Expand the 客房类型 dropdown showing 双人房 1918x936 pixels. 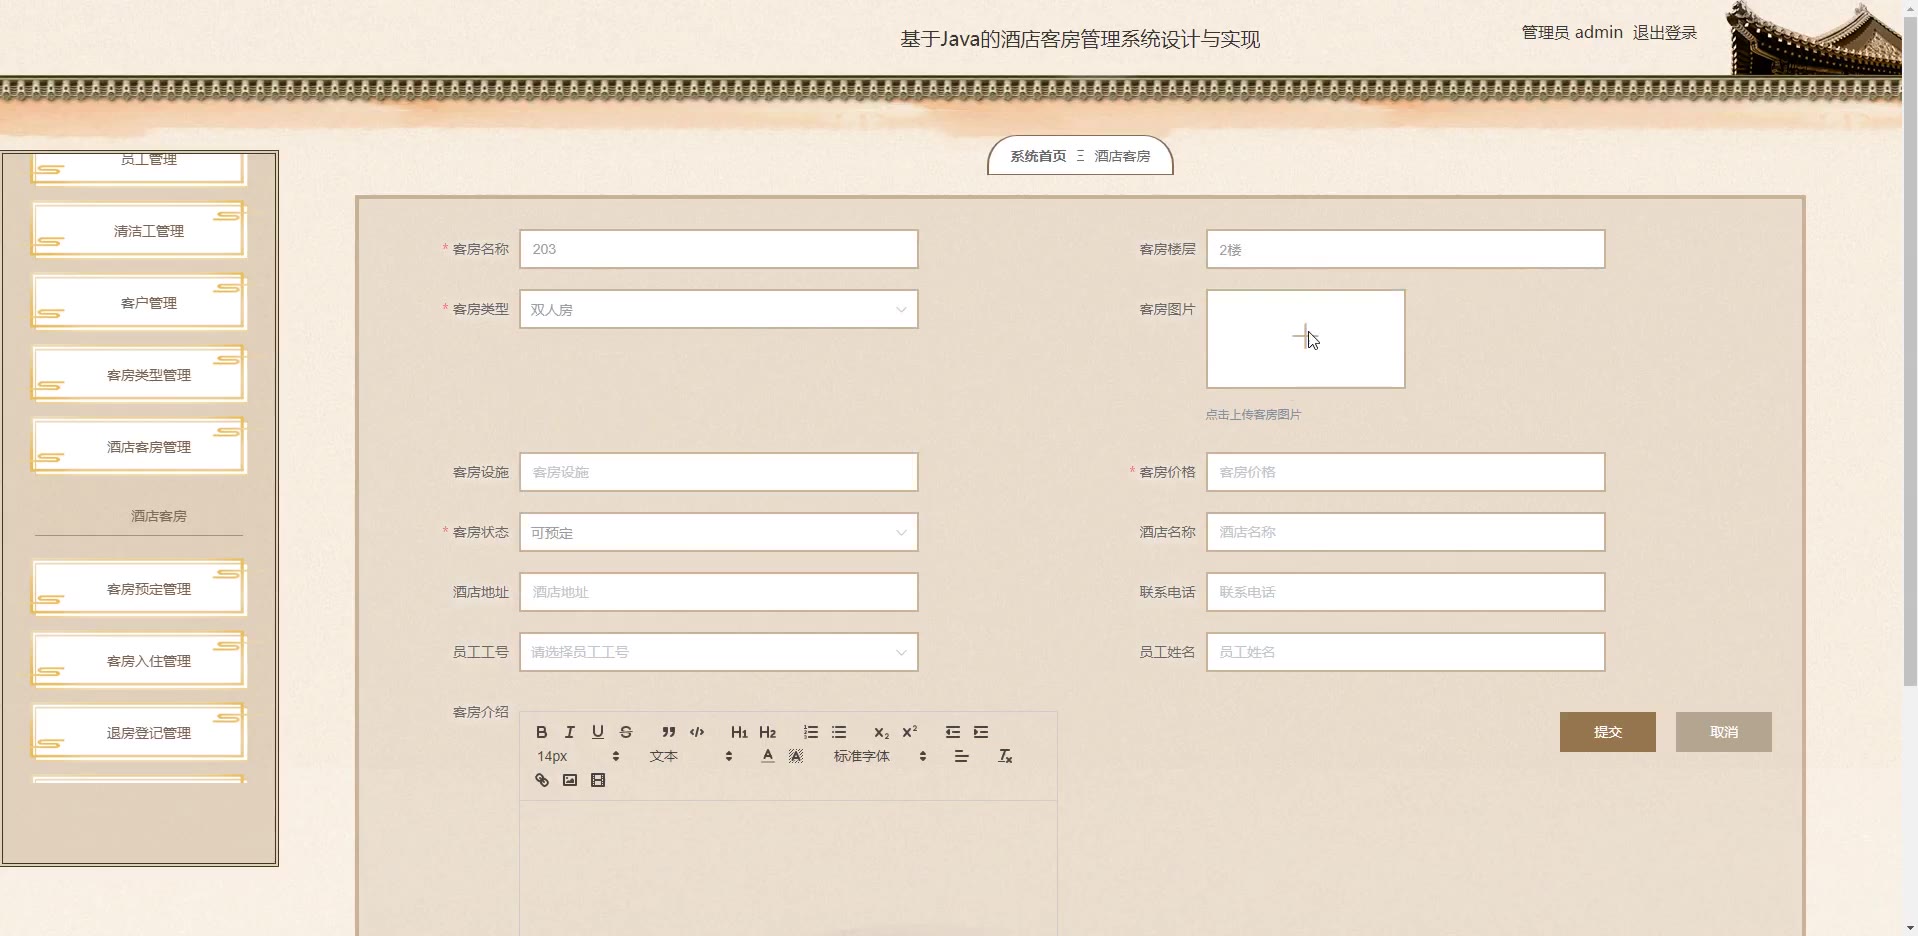tap(718, 309)
